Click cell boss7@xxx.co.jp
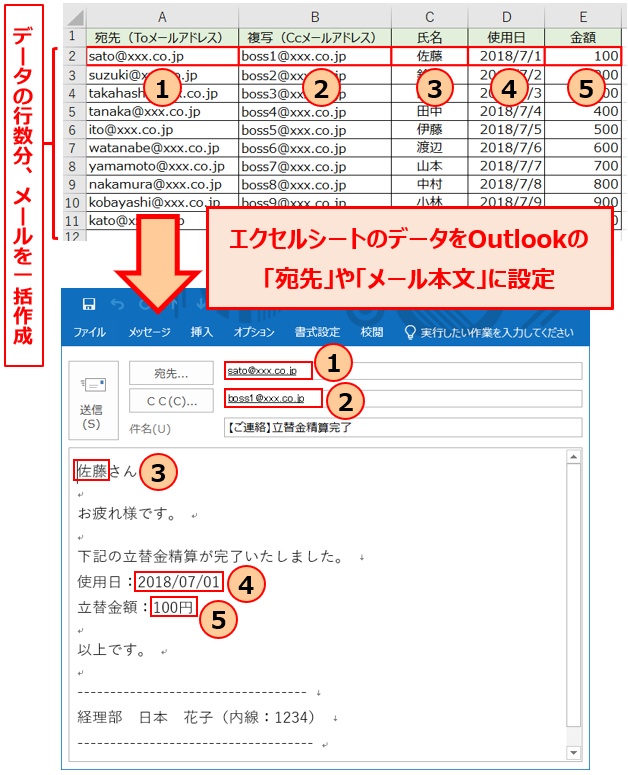 point(315,167)
